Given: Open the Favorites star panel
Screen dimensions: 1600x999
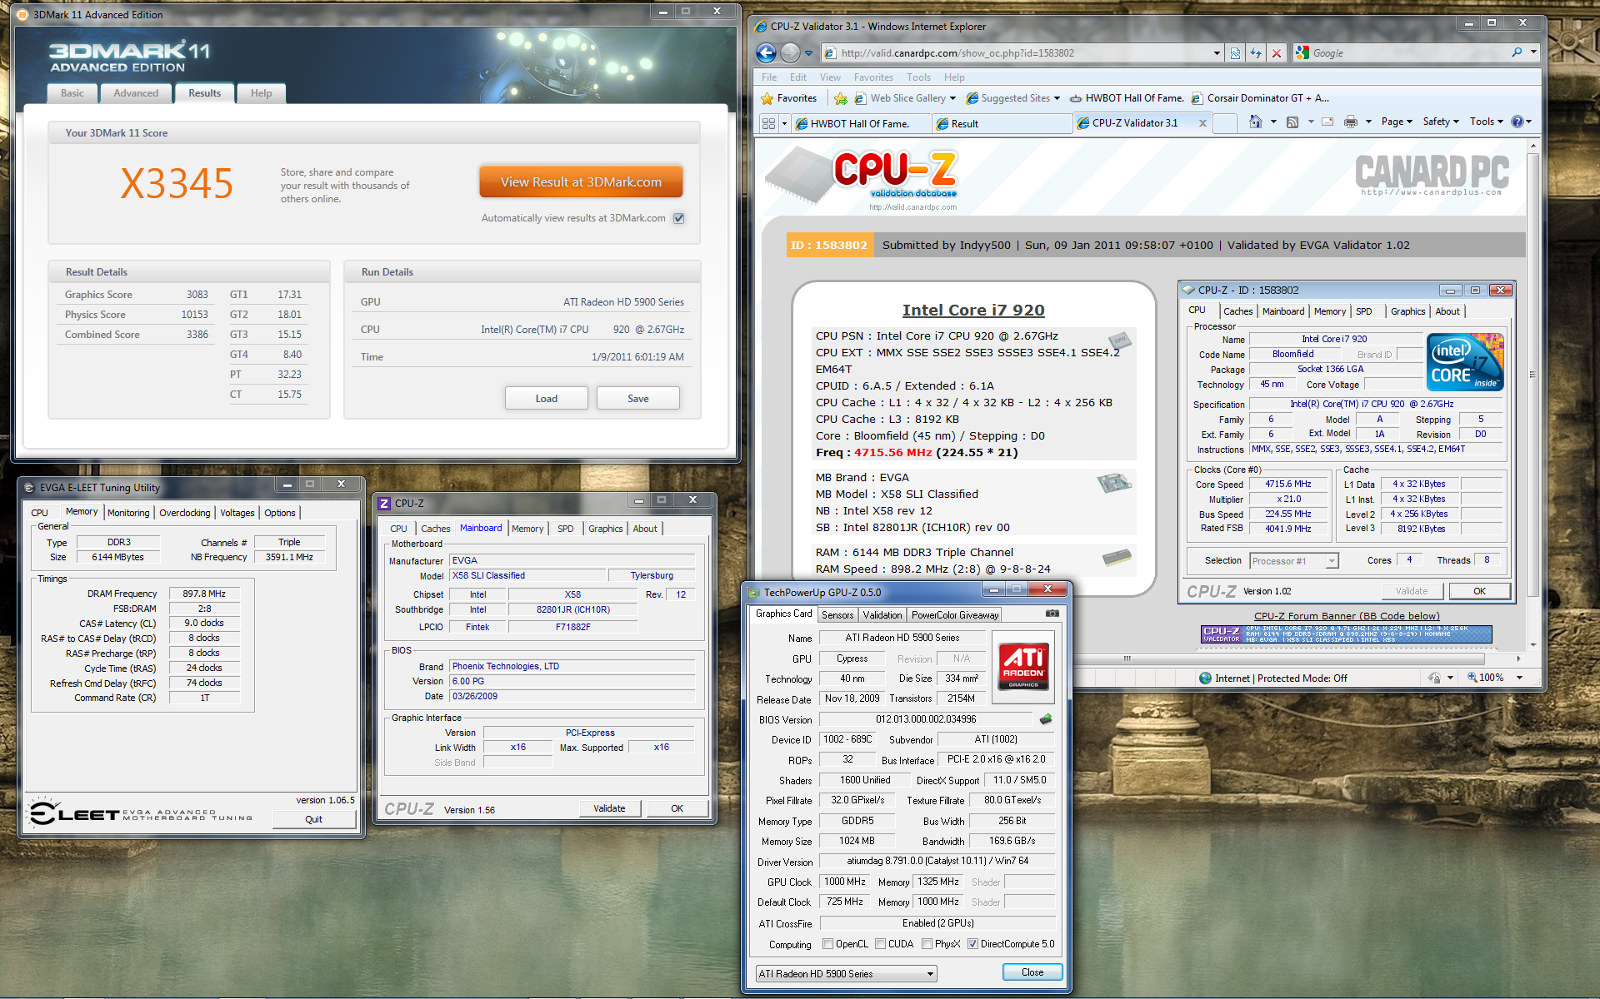Looking at the screenshot, I should coord(789,98).
